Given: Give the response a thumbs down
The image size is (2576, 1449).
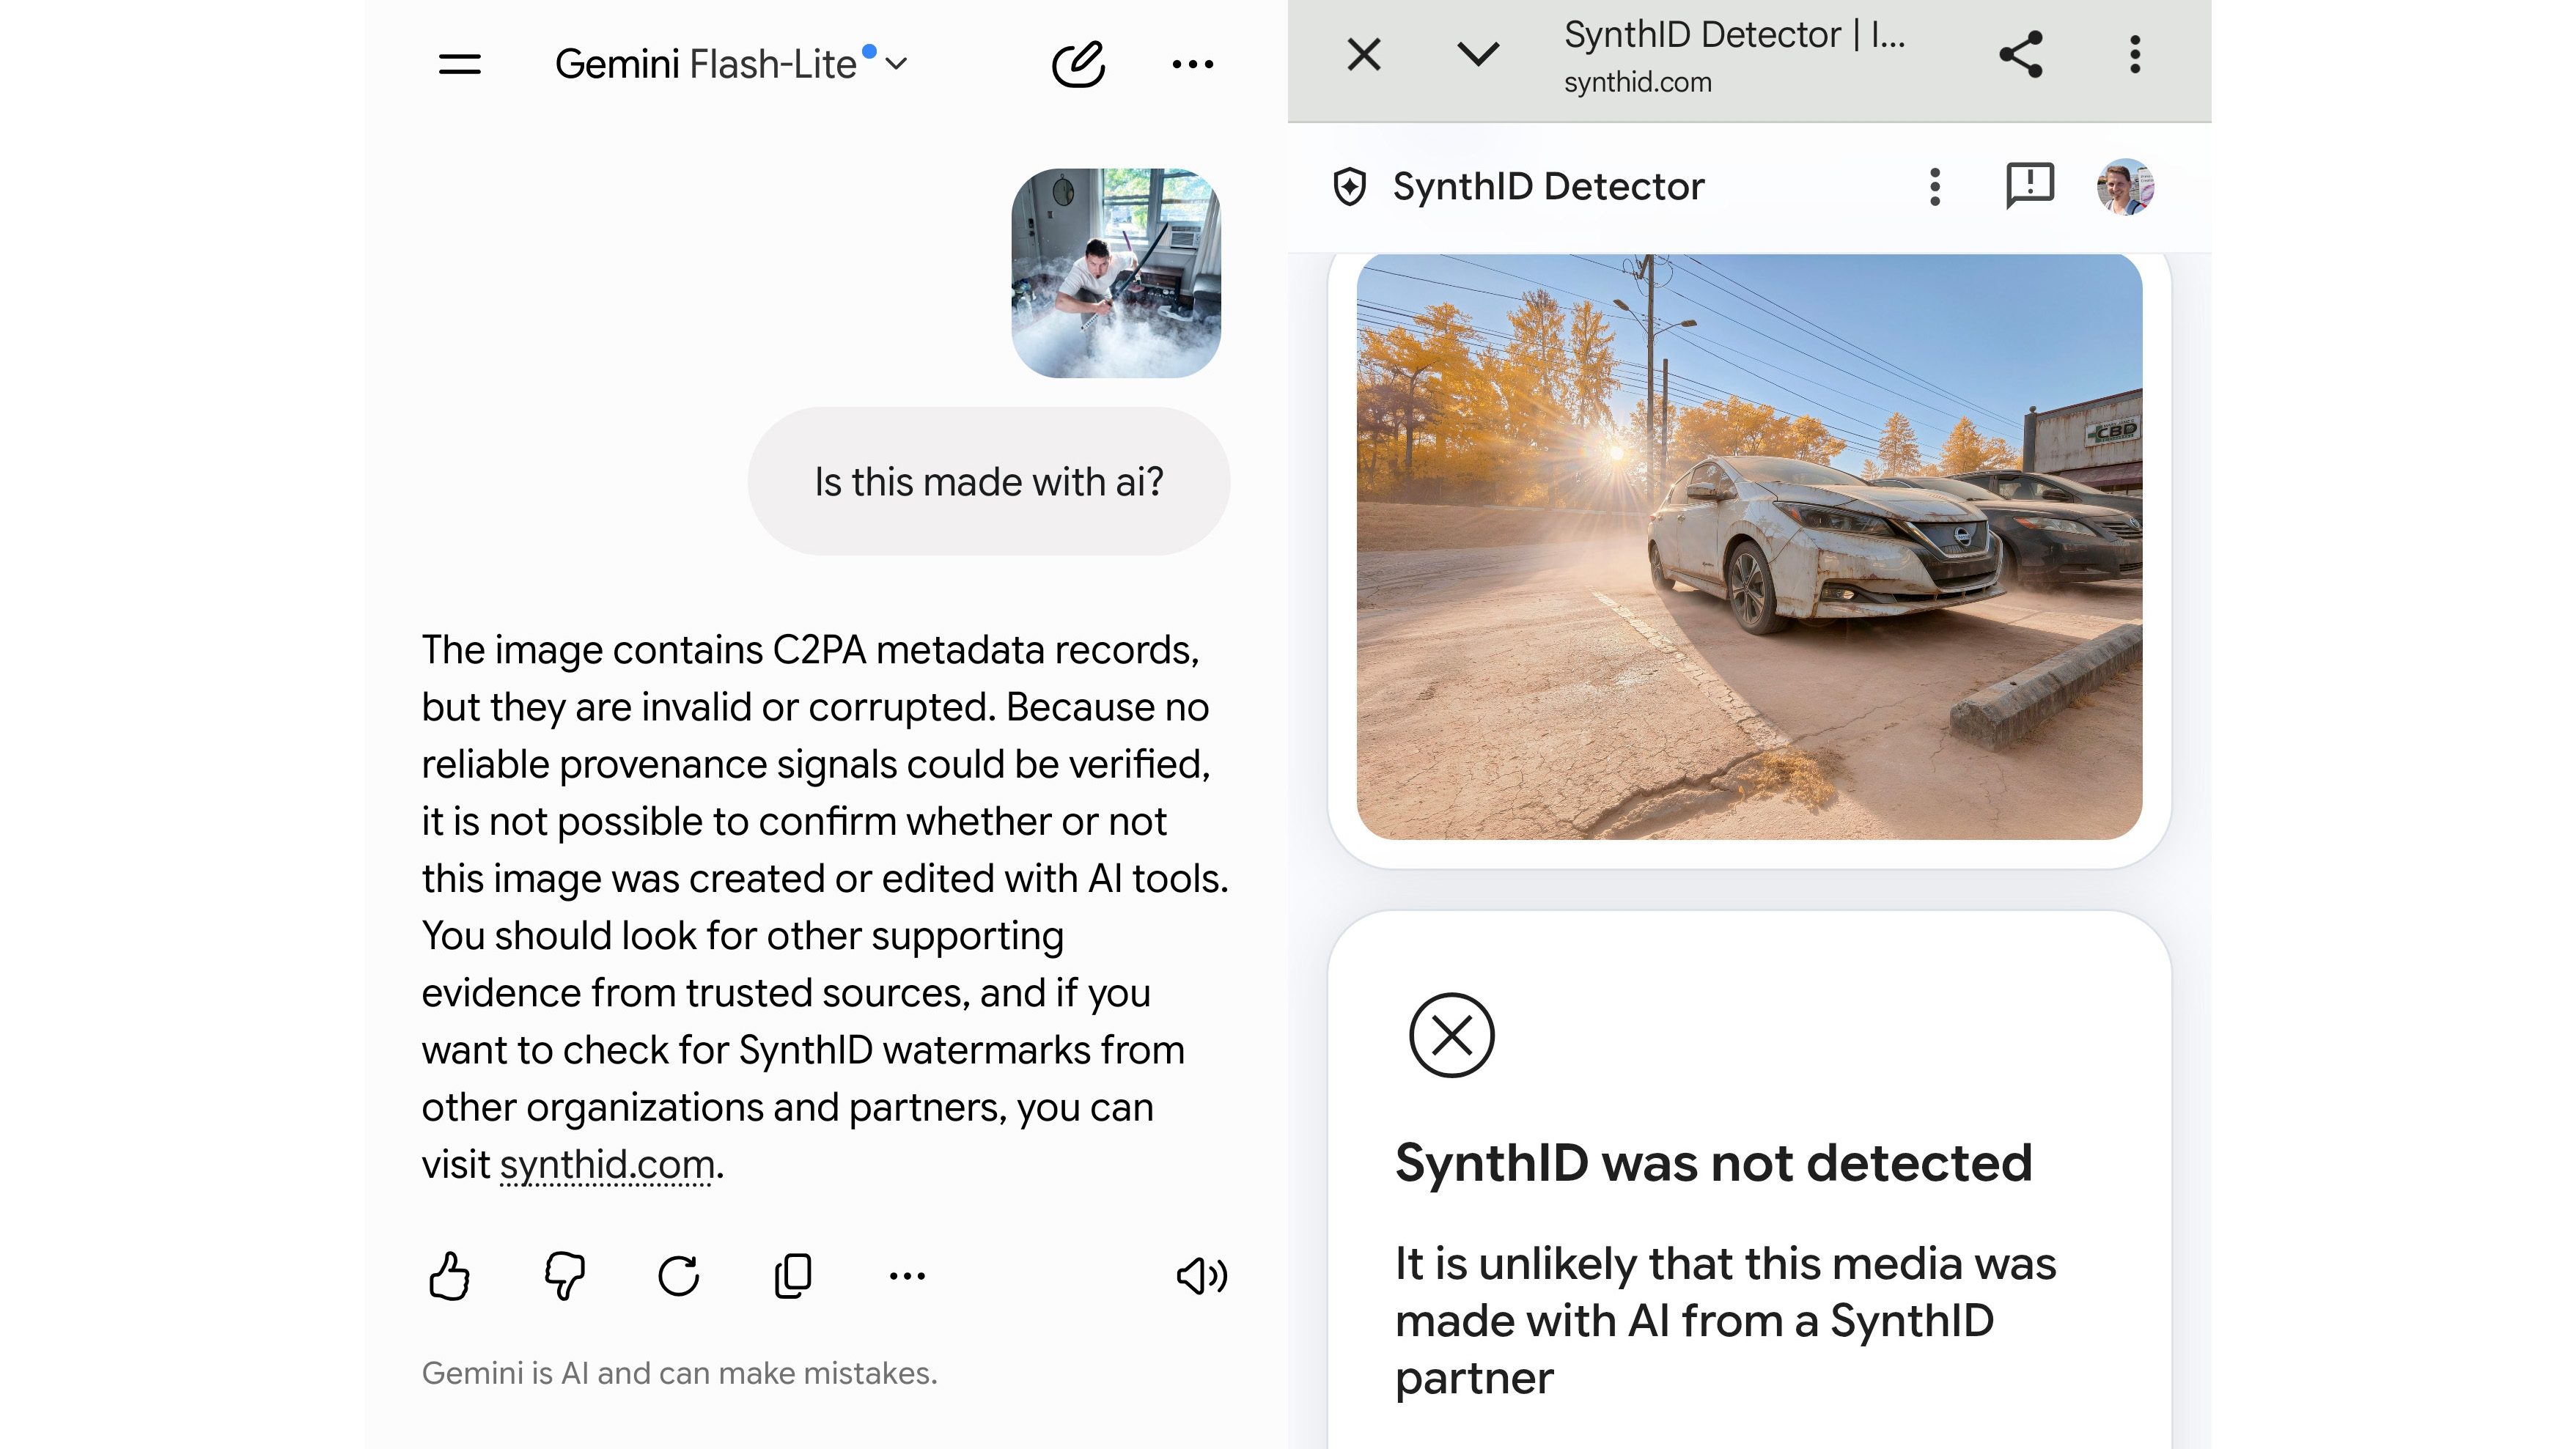Looking at the screenshot, I should point(565,1276).
